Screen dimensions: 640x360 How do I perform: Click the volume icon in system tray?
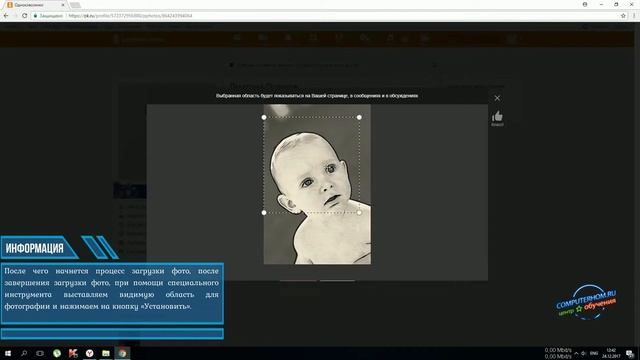click(584, 353)
